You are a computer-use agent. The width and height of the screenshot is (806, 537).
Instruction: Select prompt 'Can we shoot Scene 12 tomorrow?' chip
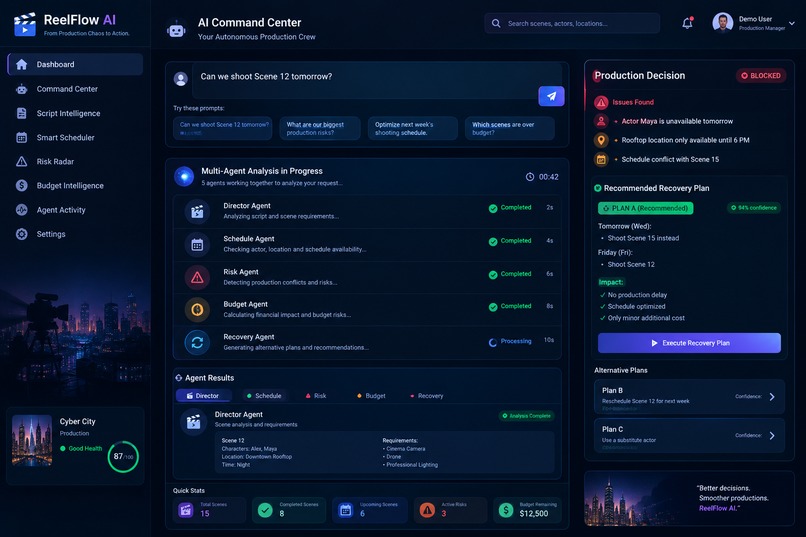point(223,128)
